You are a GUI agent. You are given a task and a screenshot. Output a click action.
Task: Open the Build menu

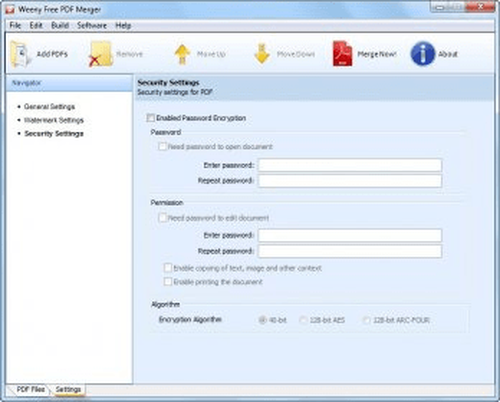coord(60,25)
